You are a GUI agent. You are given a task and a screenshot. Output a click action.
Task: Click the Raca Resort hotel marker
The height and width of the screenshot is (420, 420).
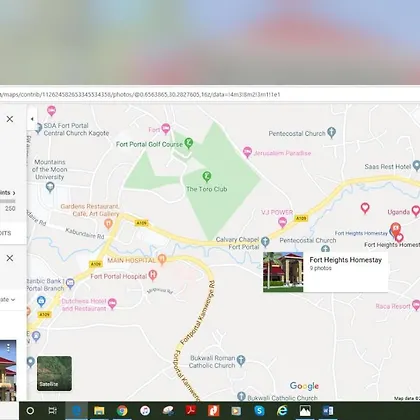click(416, 305)
